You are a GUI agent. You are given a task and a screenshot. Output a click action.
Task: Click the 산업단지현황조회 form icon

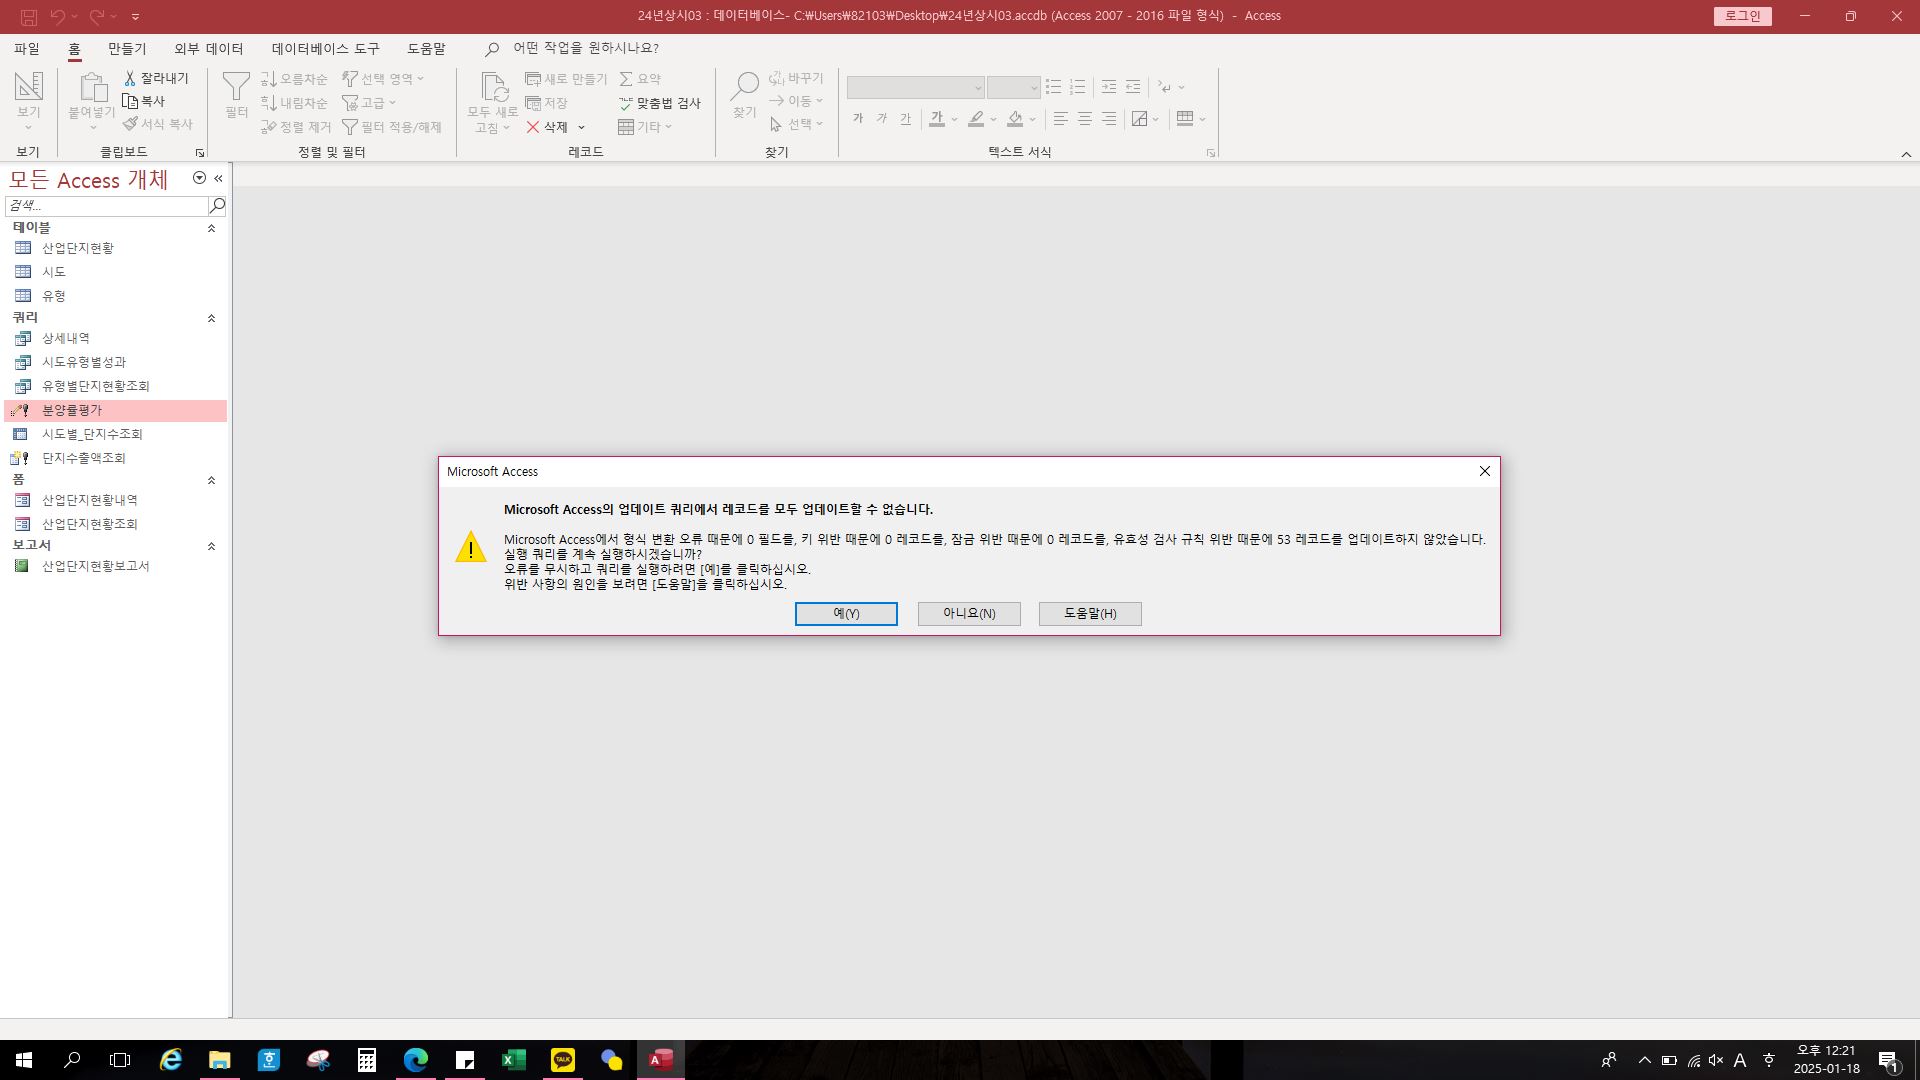point(22,524)
